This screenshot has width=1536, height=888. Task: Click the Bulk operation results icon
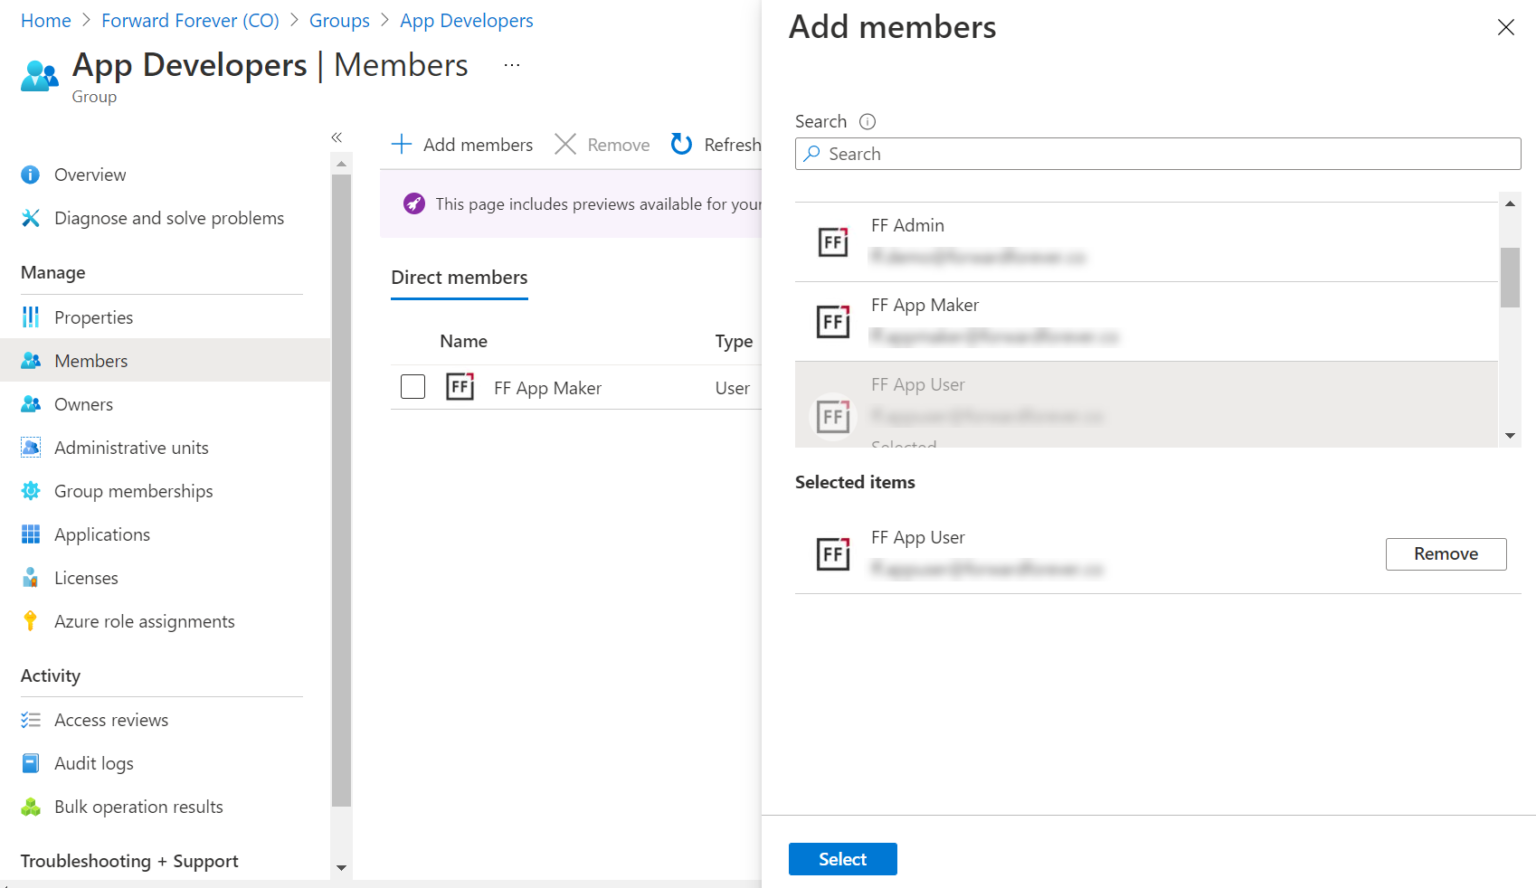[31, 807]
